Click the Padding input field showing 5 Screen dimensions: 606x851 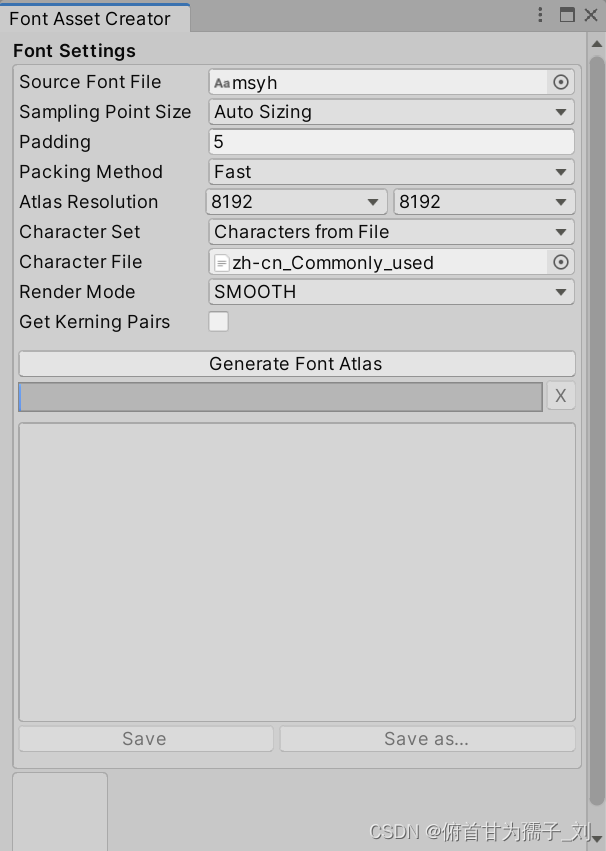(390, 141)
